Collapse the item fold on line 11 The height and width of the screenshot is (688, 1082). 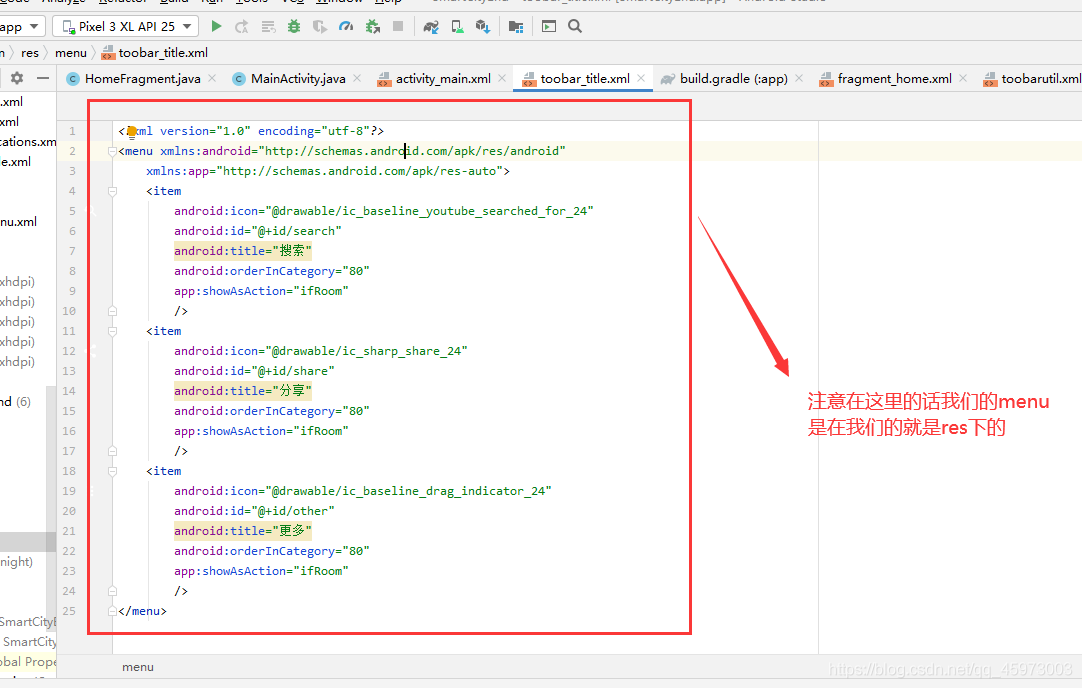tap(110, 331)
